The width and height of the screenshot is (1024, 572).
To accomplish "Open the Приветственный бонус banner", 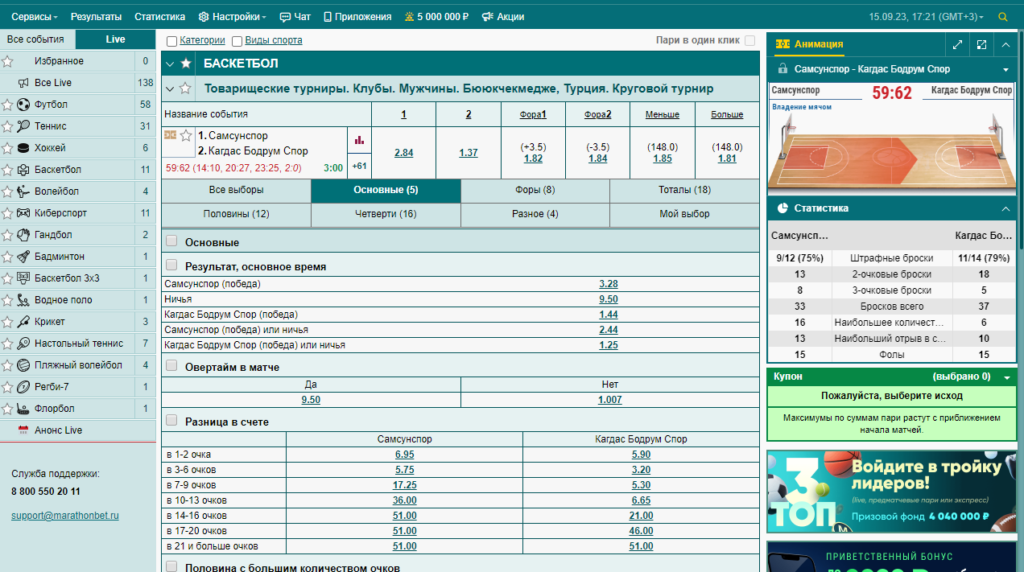I will 891,556.
